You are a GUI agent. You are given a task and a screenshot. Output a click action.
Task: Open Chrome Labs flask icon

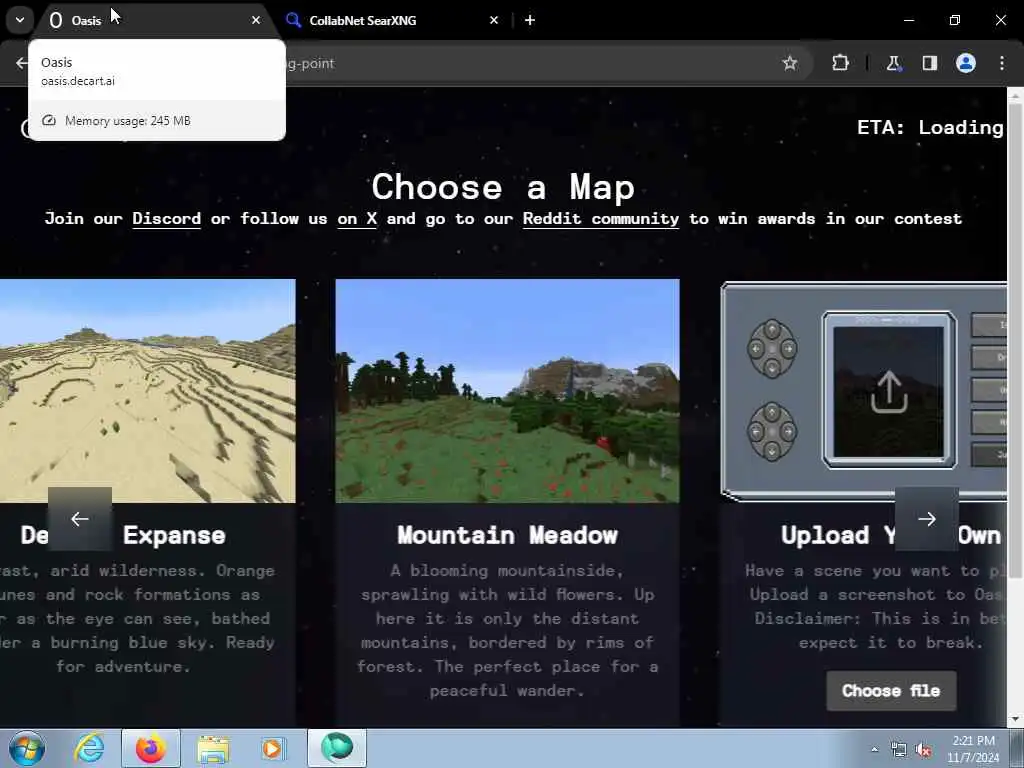pos(893,63)
